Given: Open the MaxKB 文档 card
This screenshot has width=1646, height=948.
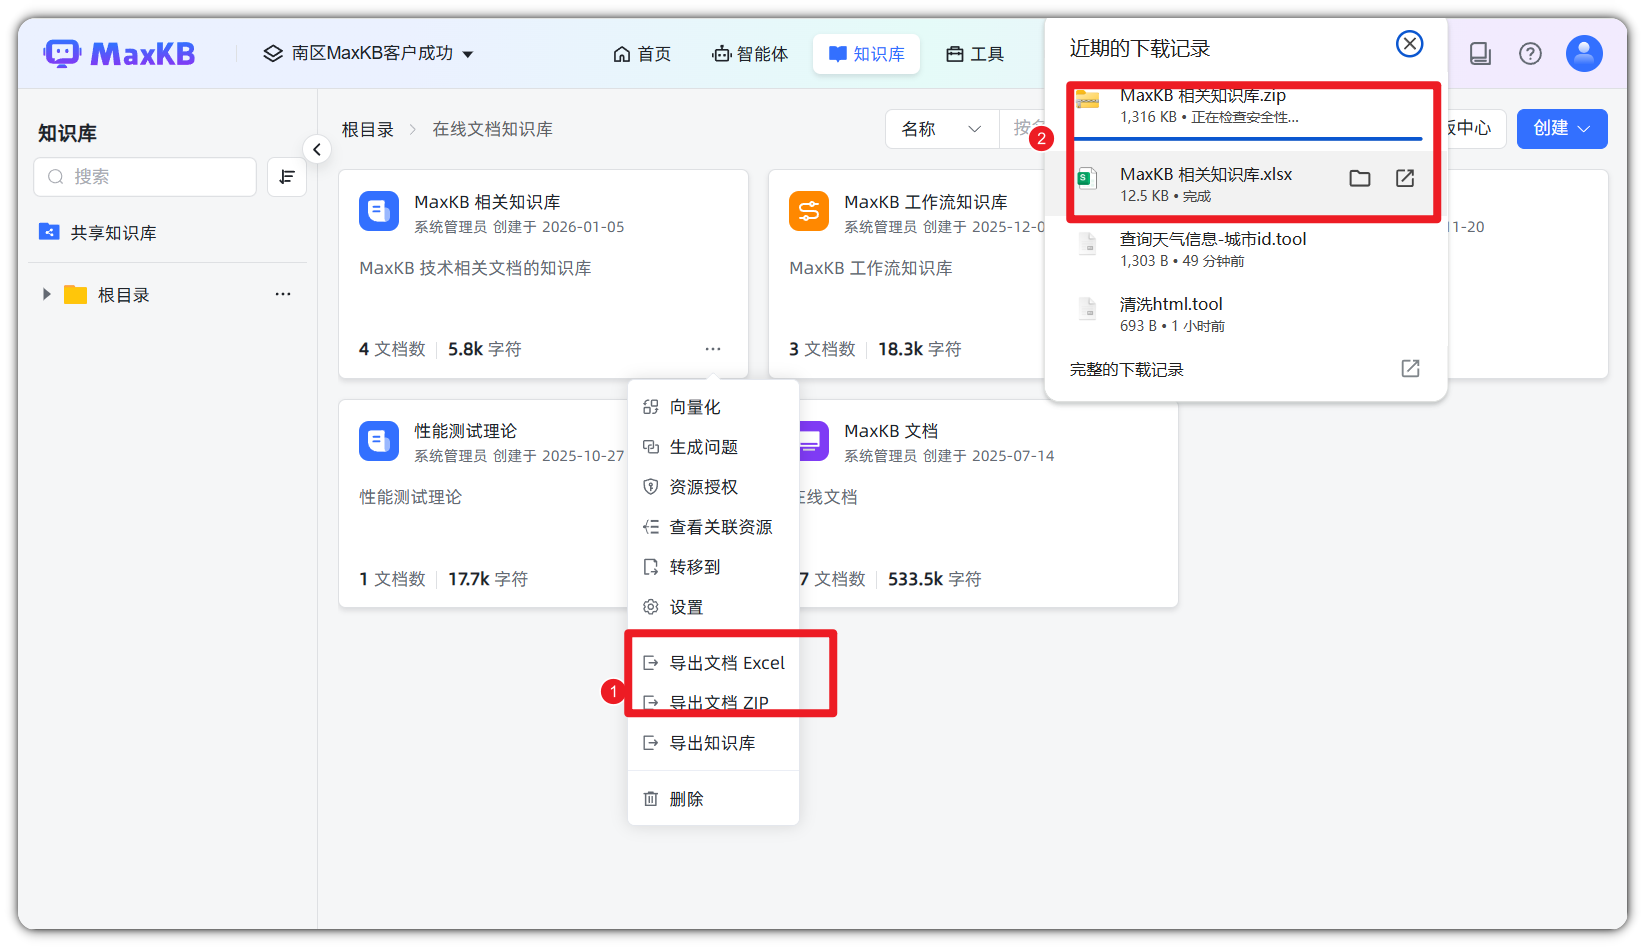Looking at the screenshot, I should 988,503.
